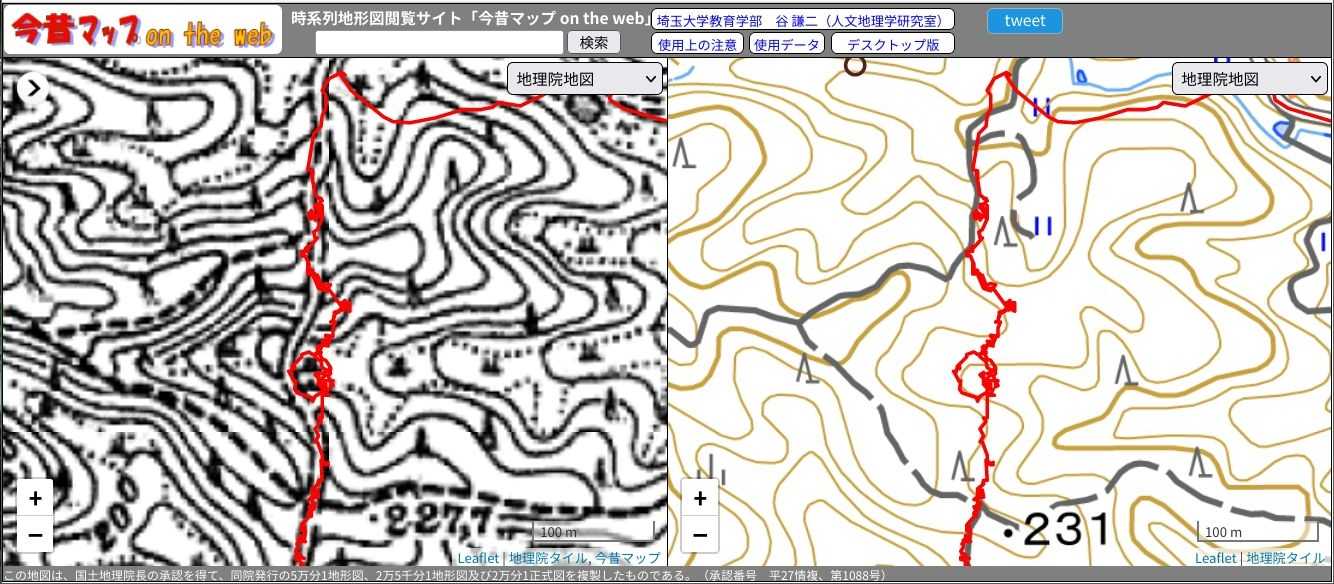Open the 使用上の注意 page
The width and height of the screenshot is (1334, 584).
coord(697,44)
